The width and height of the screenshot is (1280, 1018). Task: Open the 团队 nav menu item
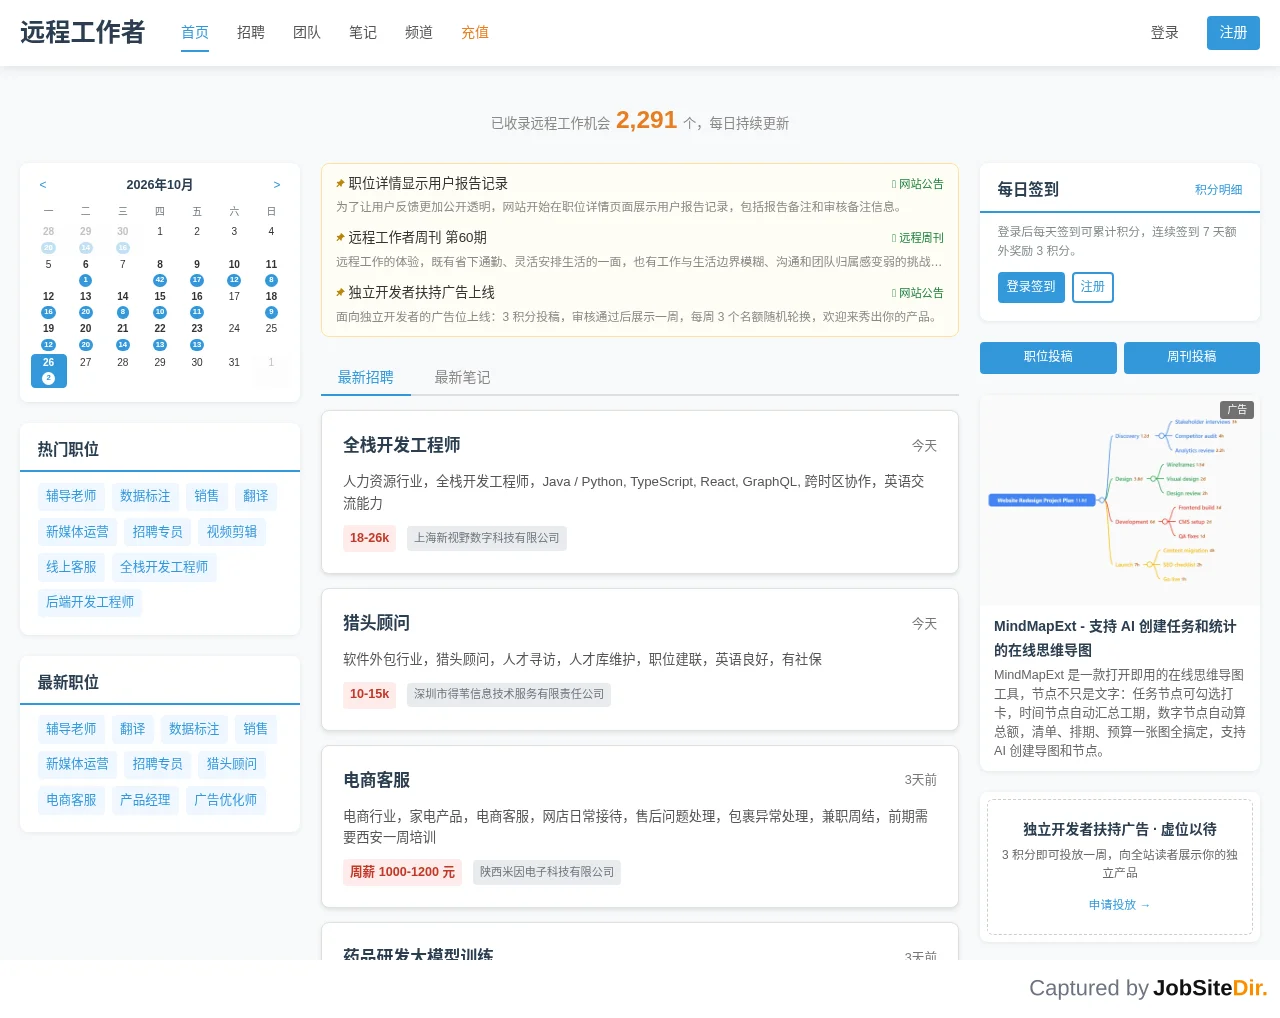pyautogui.click(x=307, y=33)
